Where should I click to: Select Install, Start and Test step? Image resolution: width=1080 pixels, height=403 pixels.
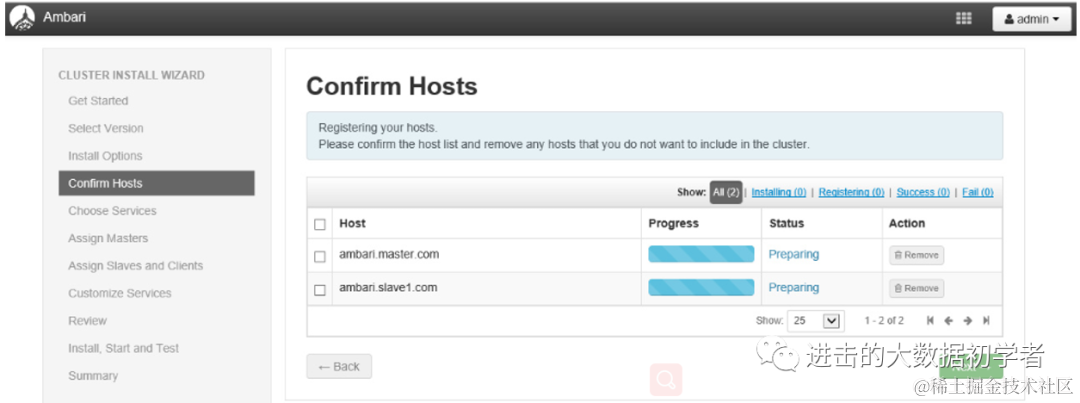[123, 349]
